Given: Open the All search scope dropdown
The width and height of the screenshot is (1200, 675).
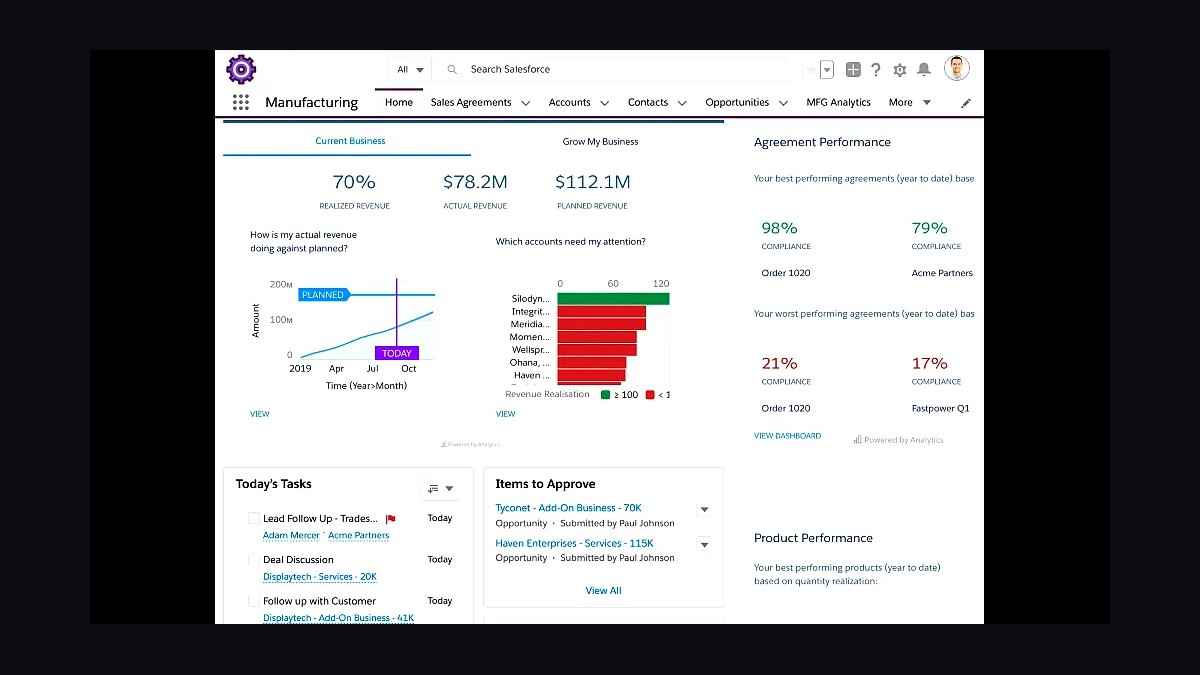Looking at the screenshot, I should [410, 69].
